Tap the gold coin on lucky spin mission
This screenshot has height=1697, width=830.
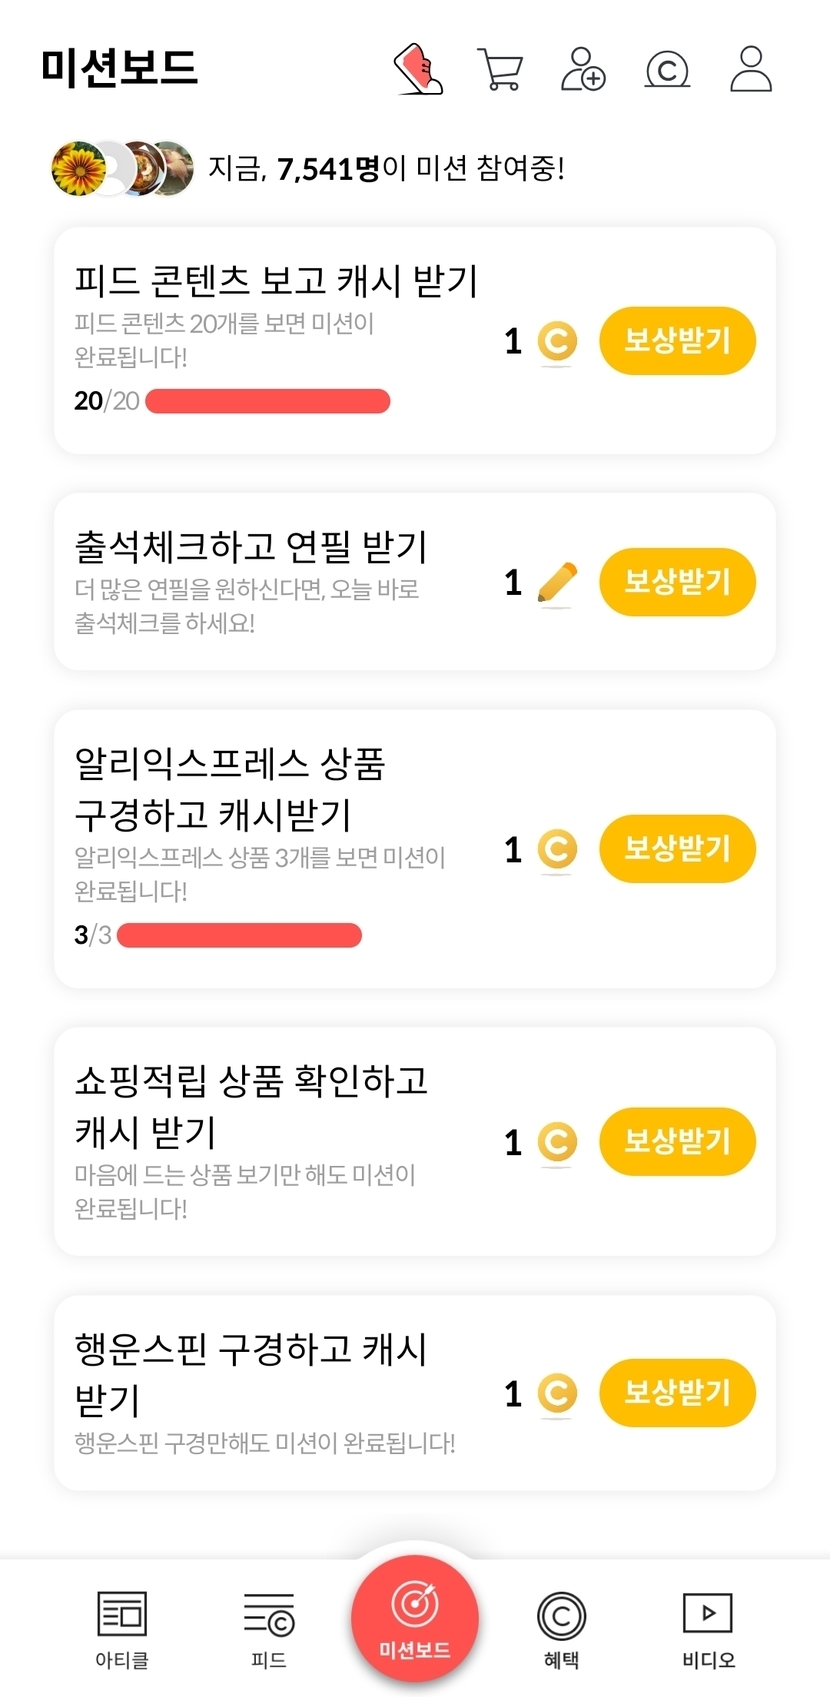(x=557, y=1393)
